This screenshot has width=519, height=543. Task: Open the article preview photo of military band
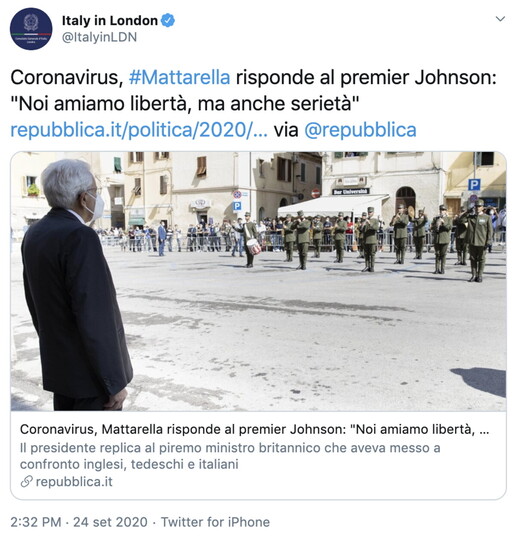258,281
